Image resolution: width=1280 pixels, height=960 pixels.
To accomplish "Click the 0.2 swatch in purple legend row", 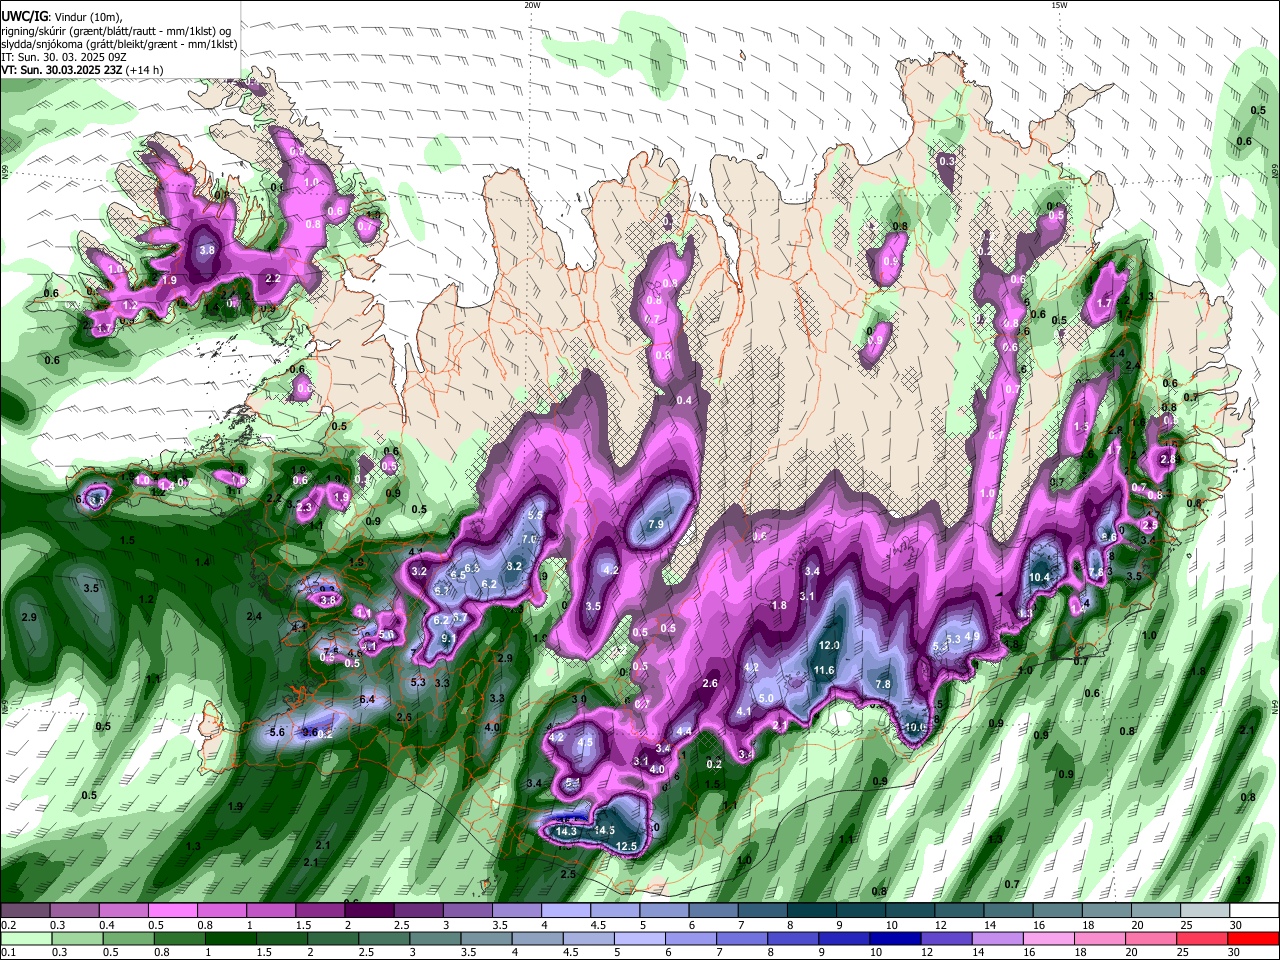I will coord(26,910).
